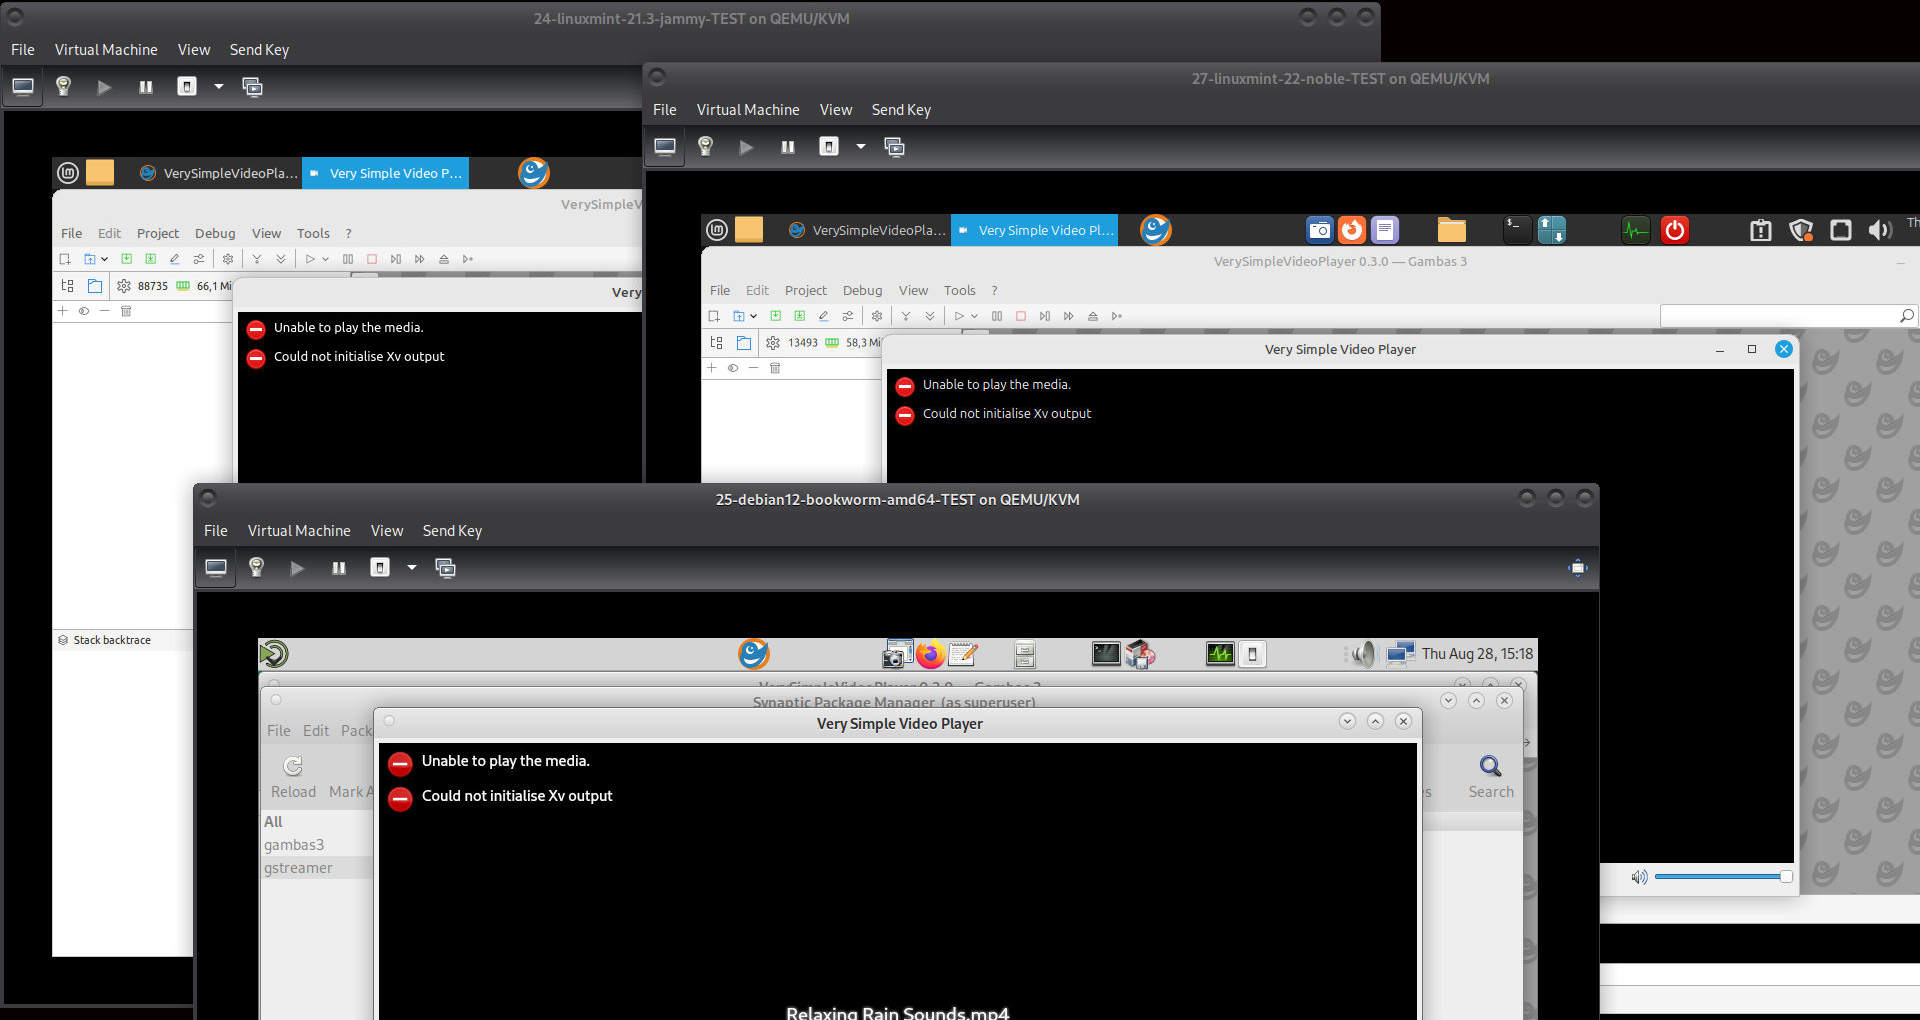Select gstreamer in Synaptic filter list
The image size is (1920, 1020).
(x=298, y=868)
